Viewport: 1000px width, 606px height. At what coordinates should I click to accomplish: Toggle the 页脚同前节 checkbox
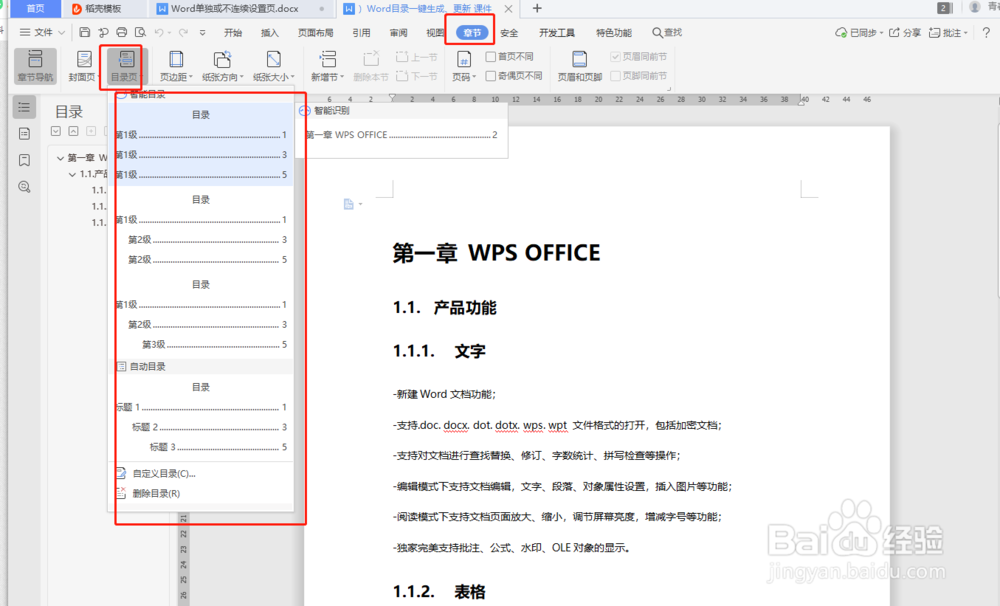615,76
